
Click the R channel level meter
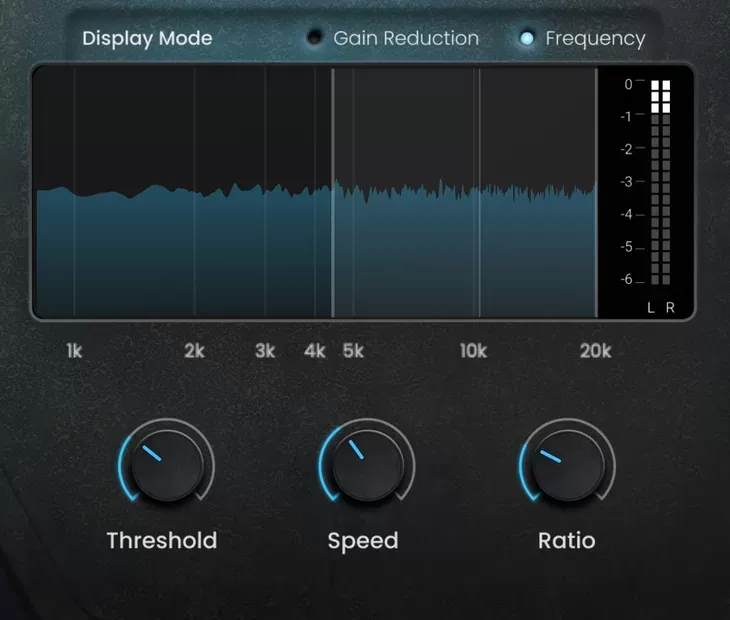[x=666, y=182]
